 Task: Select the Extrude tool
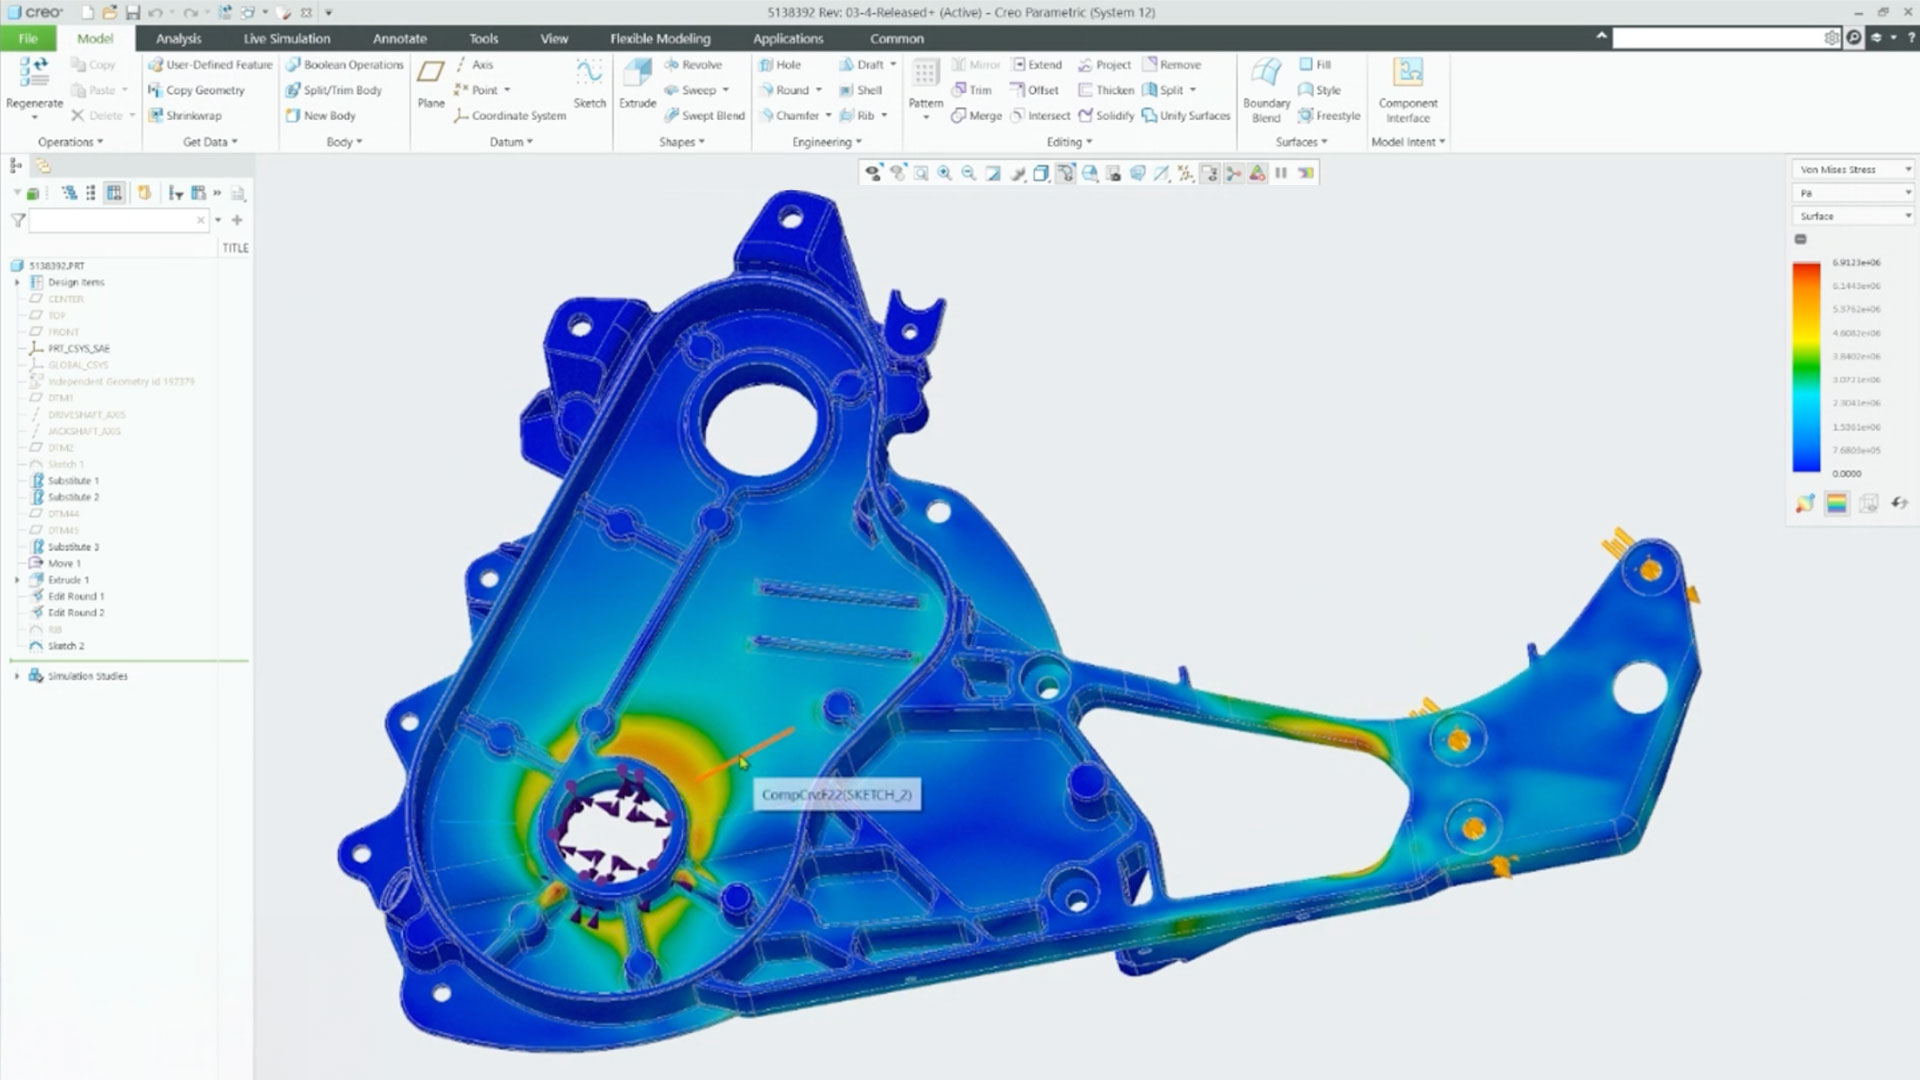637,83
